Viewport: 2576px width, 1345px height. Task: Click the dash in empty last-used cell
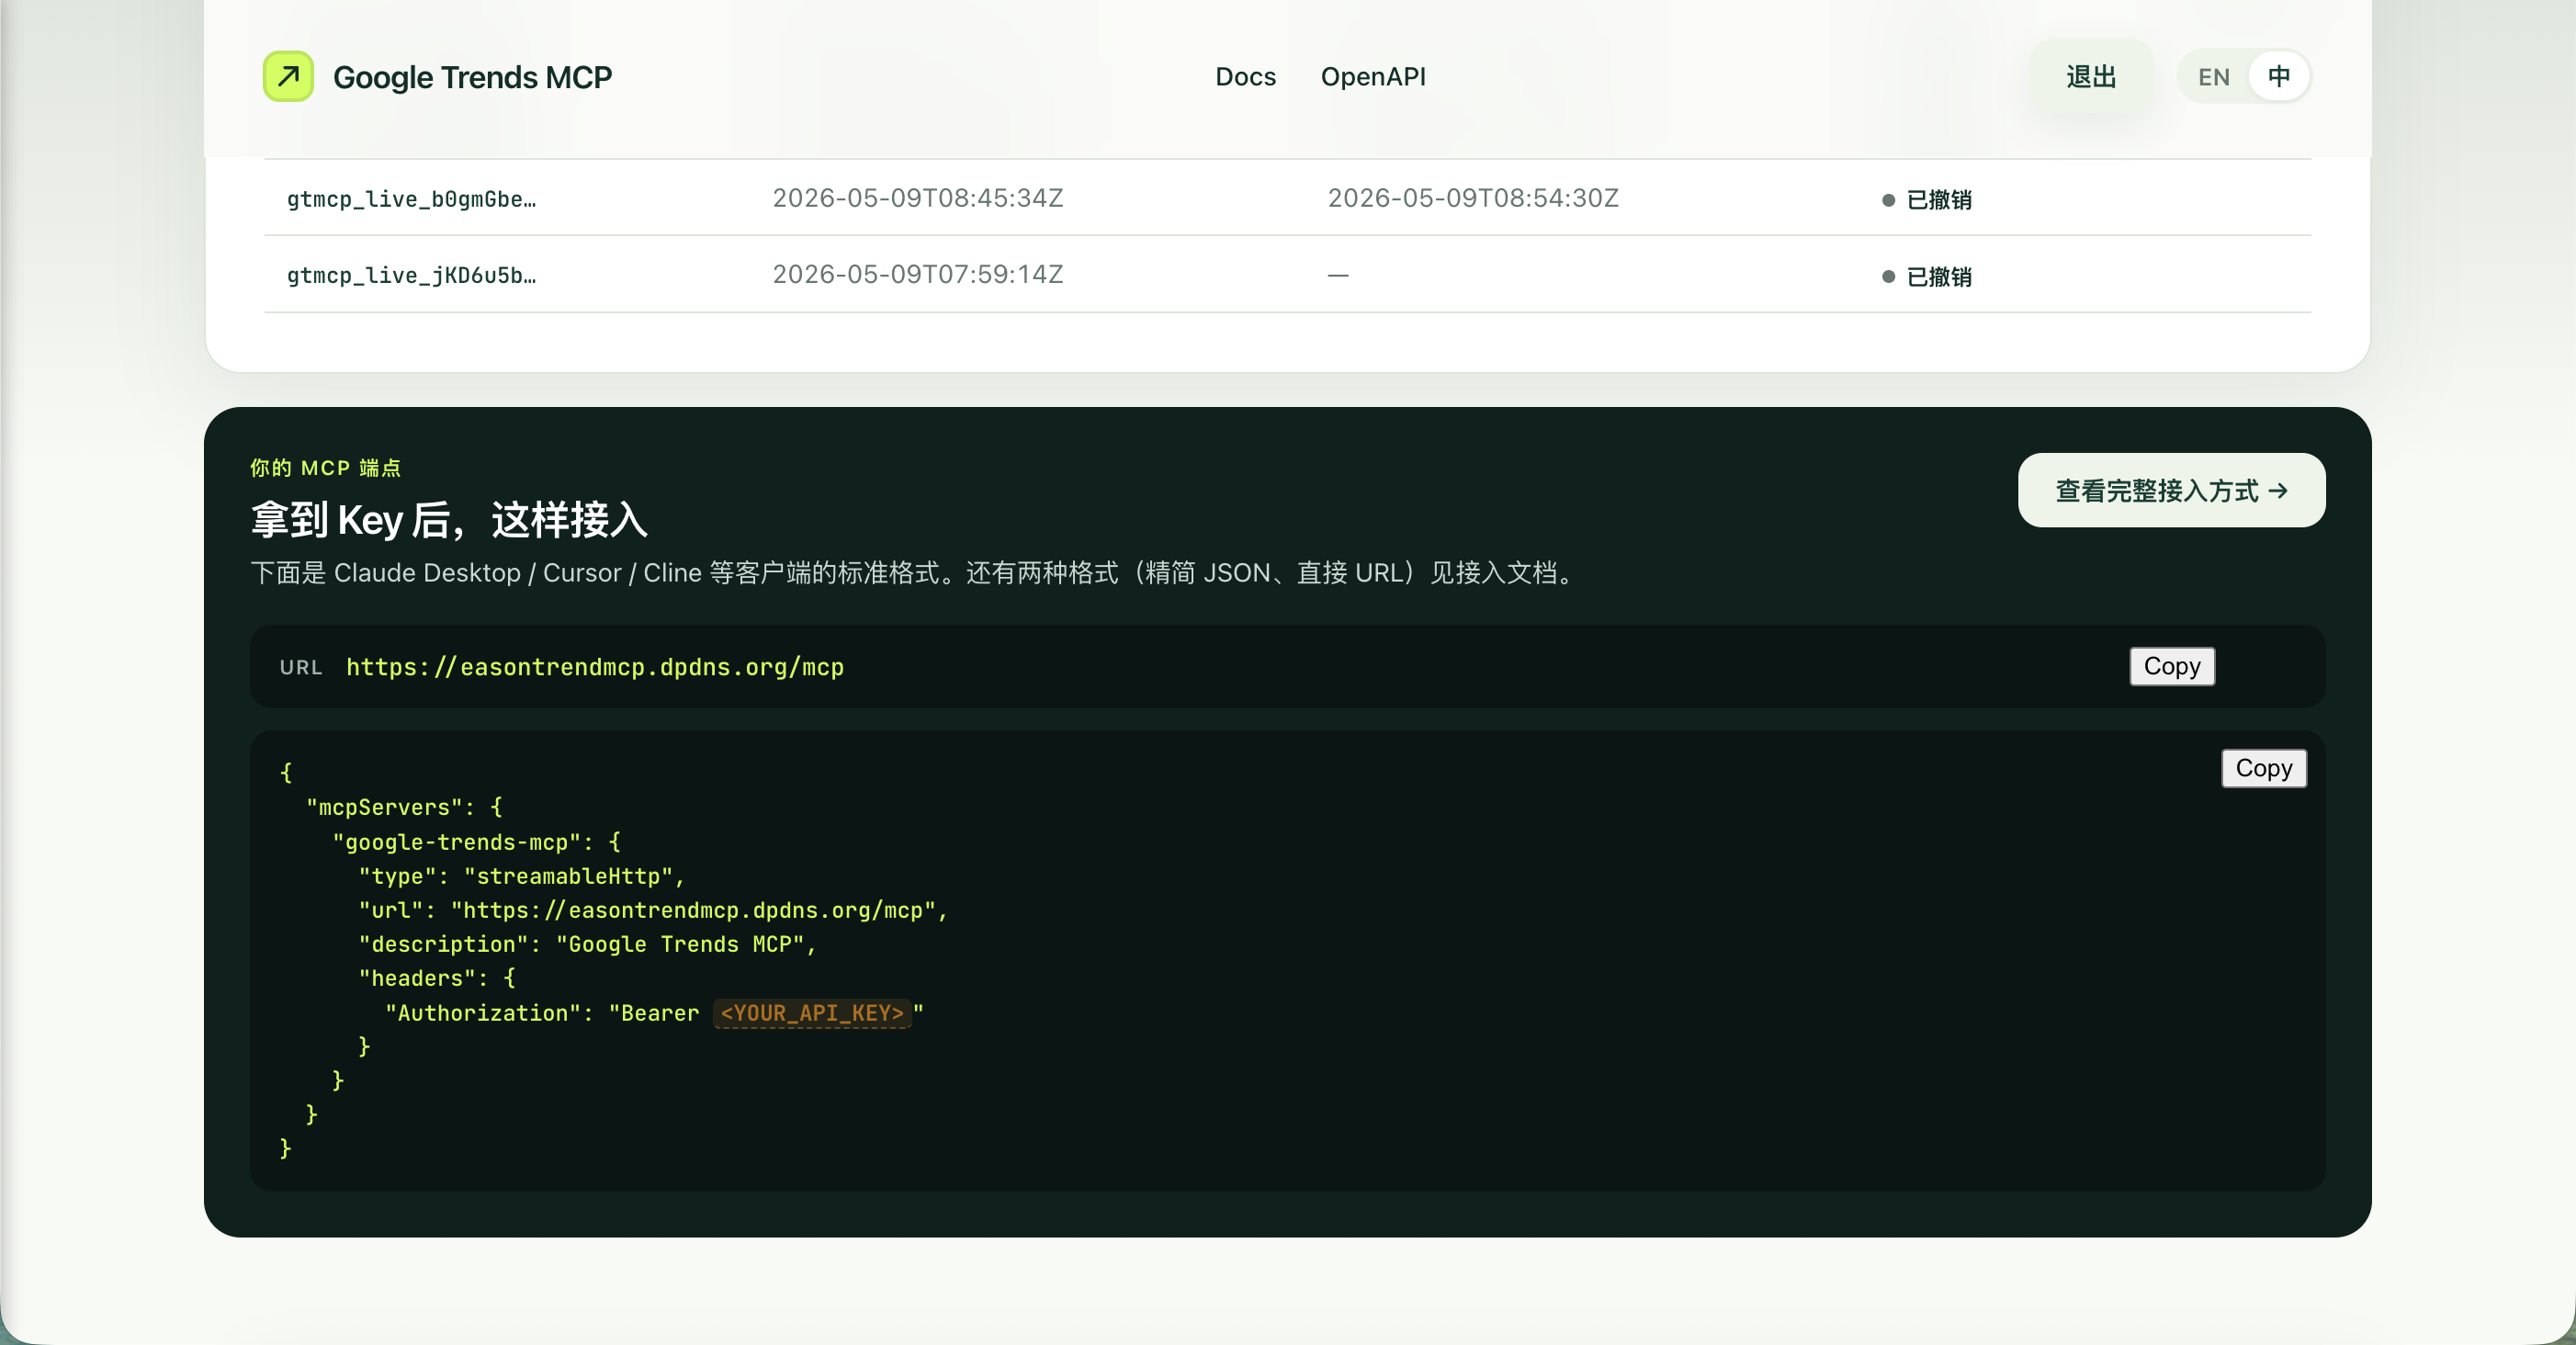1338,275
